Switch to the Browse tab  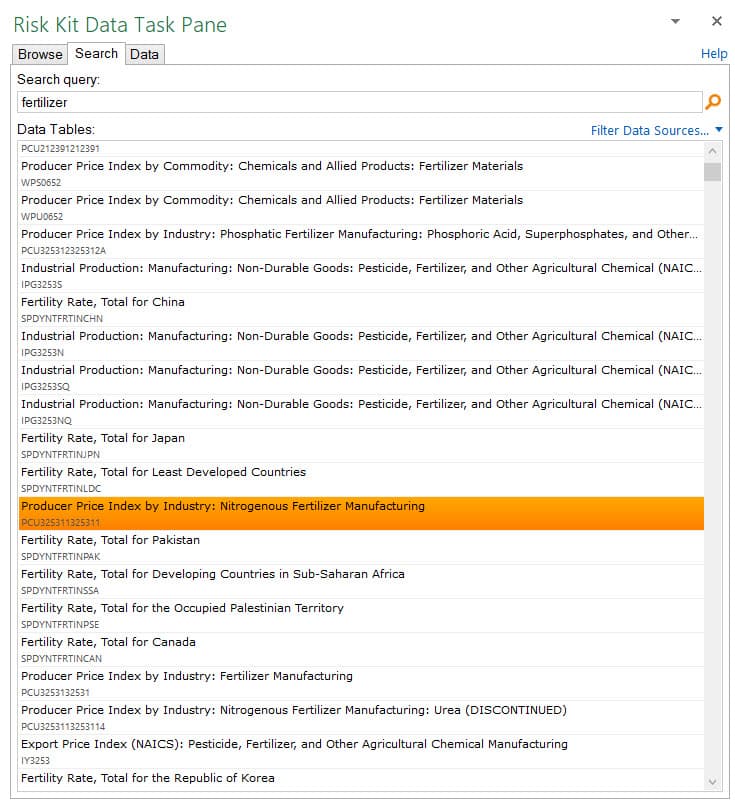click(40, 54)
